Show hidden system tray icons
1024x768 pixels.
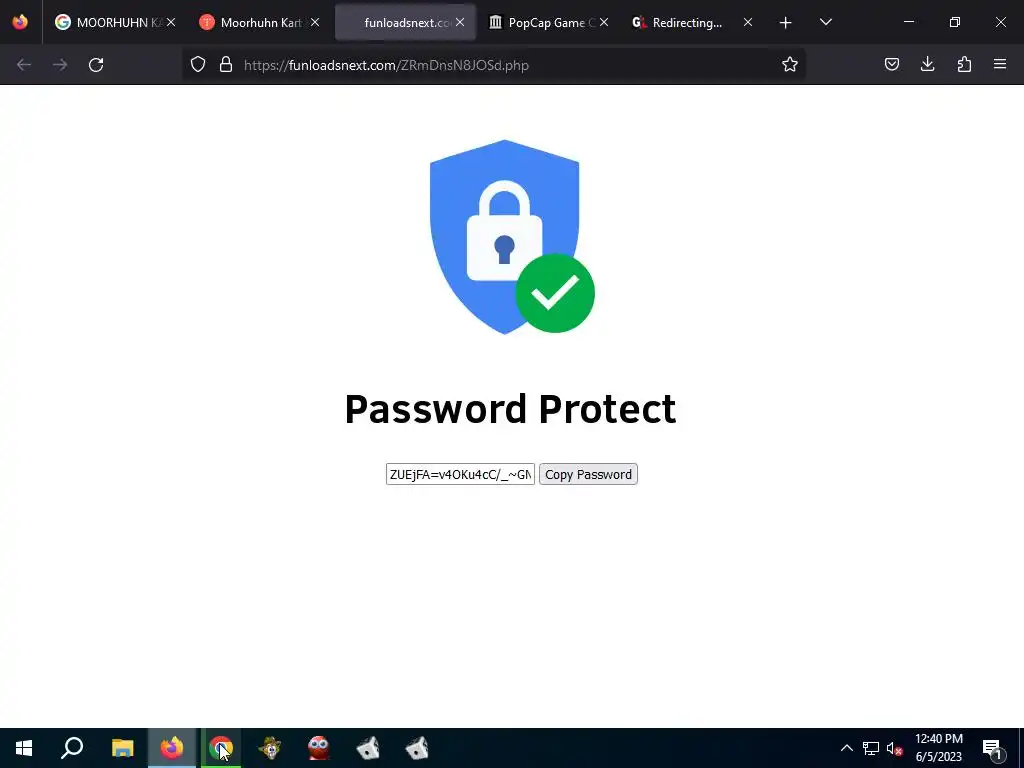846,748
